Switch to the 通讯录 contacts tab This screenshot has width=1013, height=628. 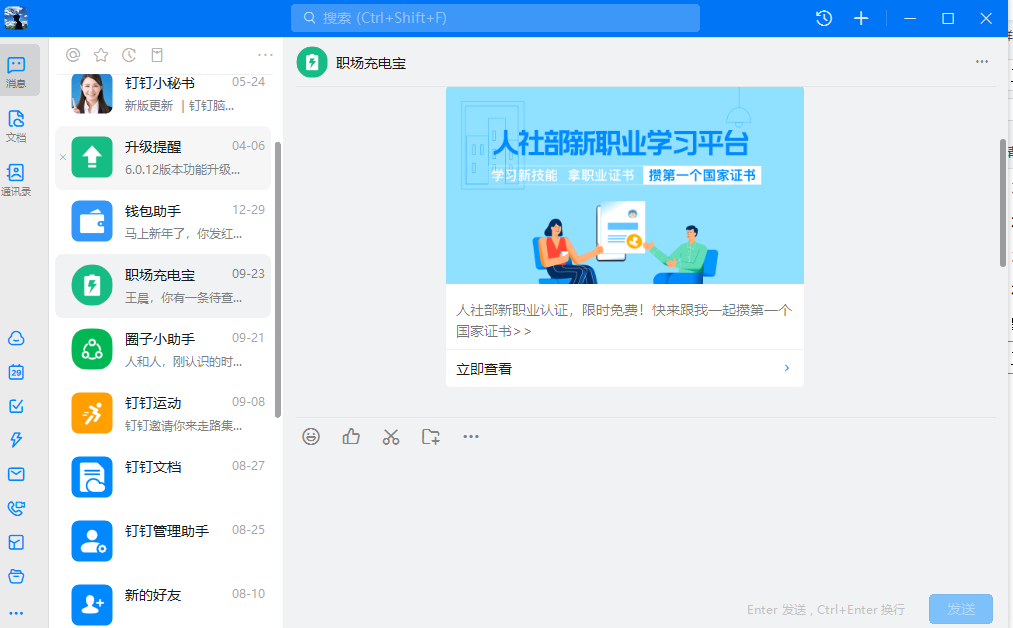tap(16, 179)
